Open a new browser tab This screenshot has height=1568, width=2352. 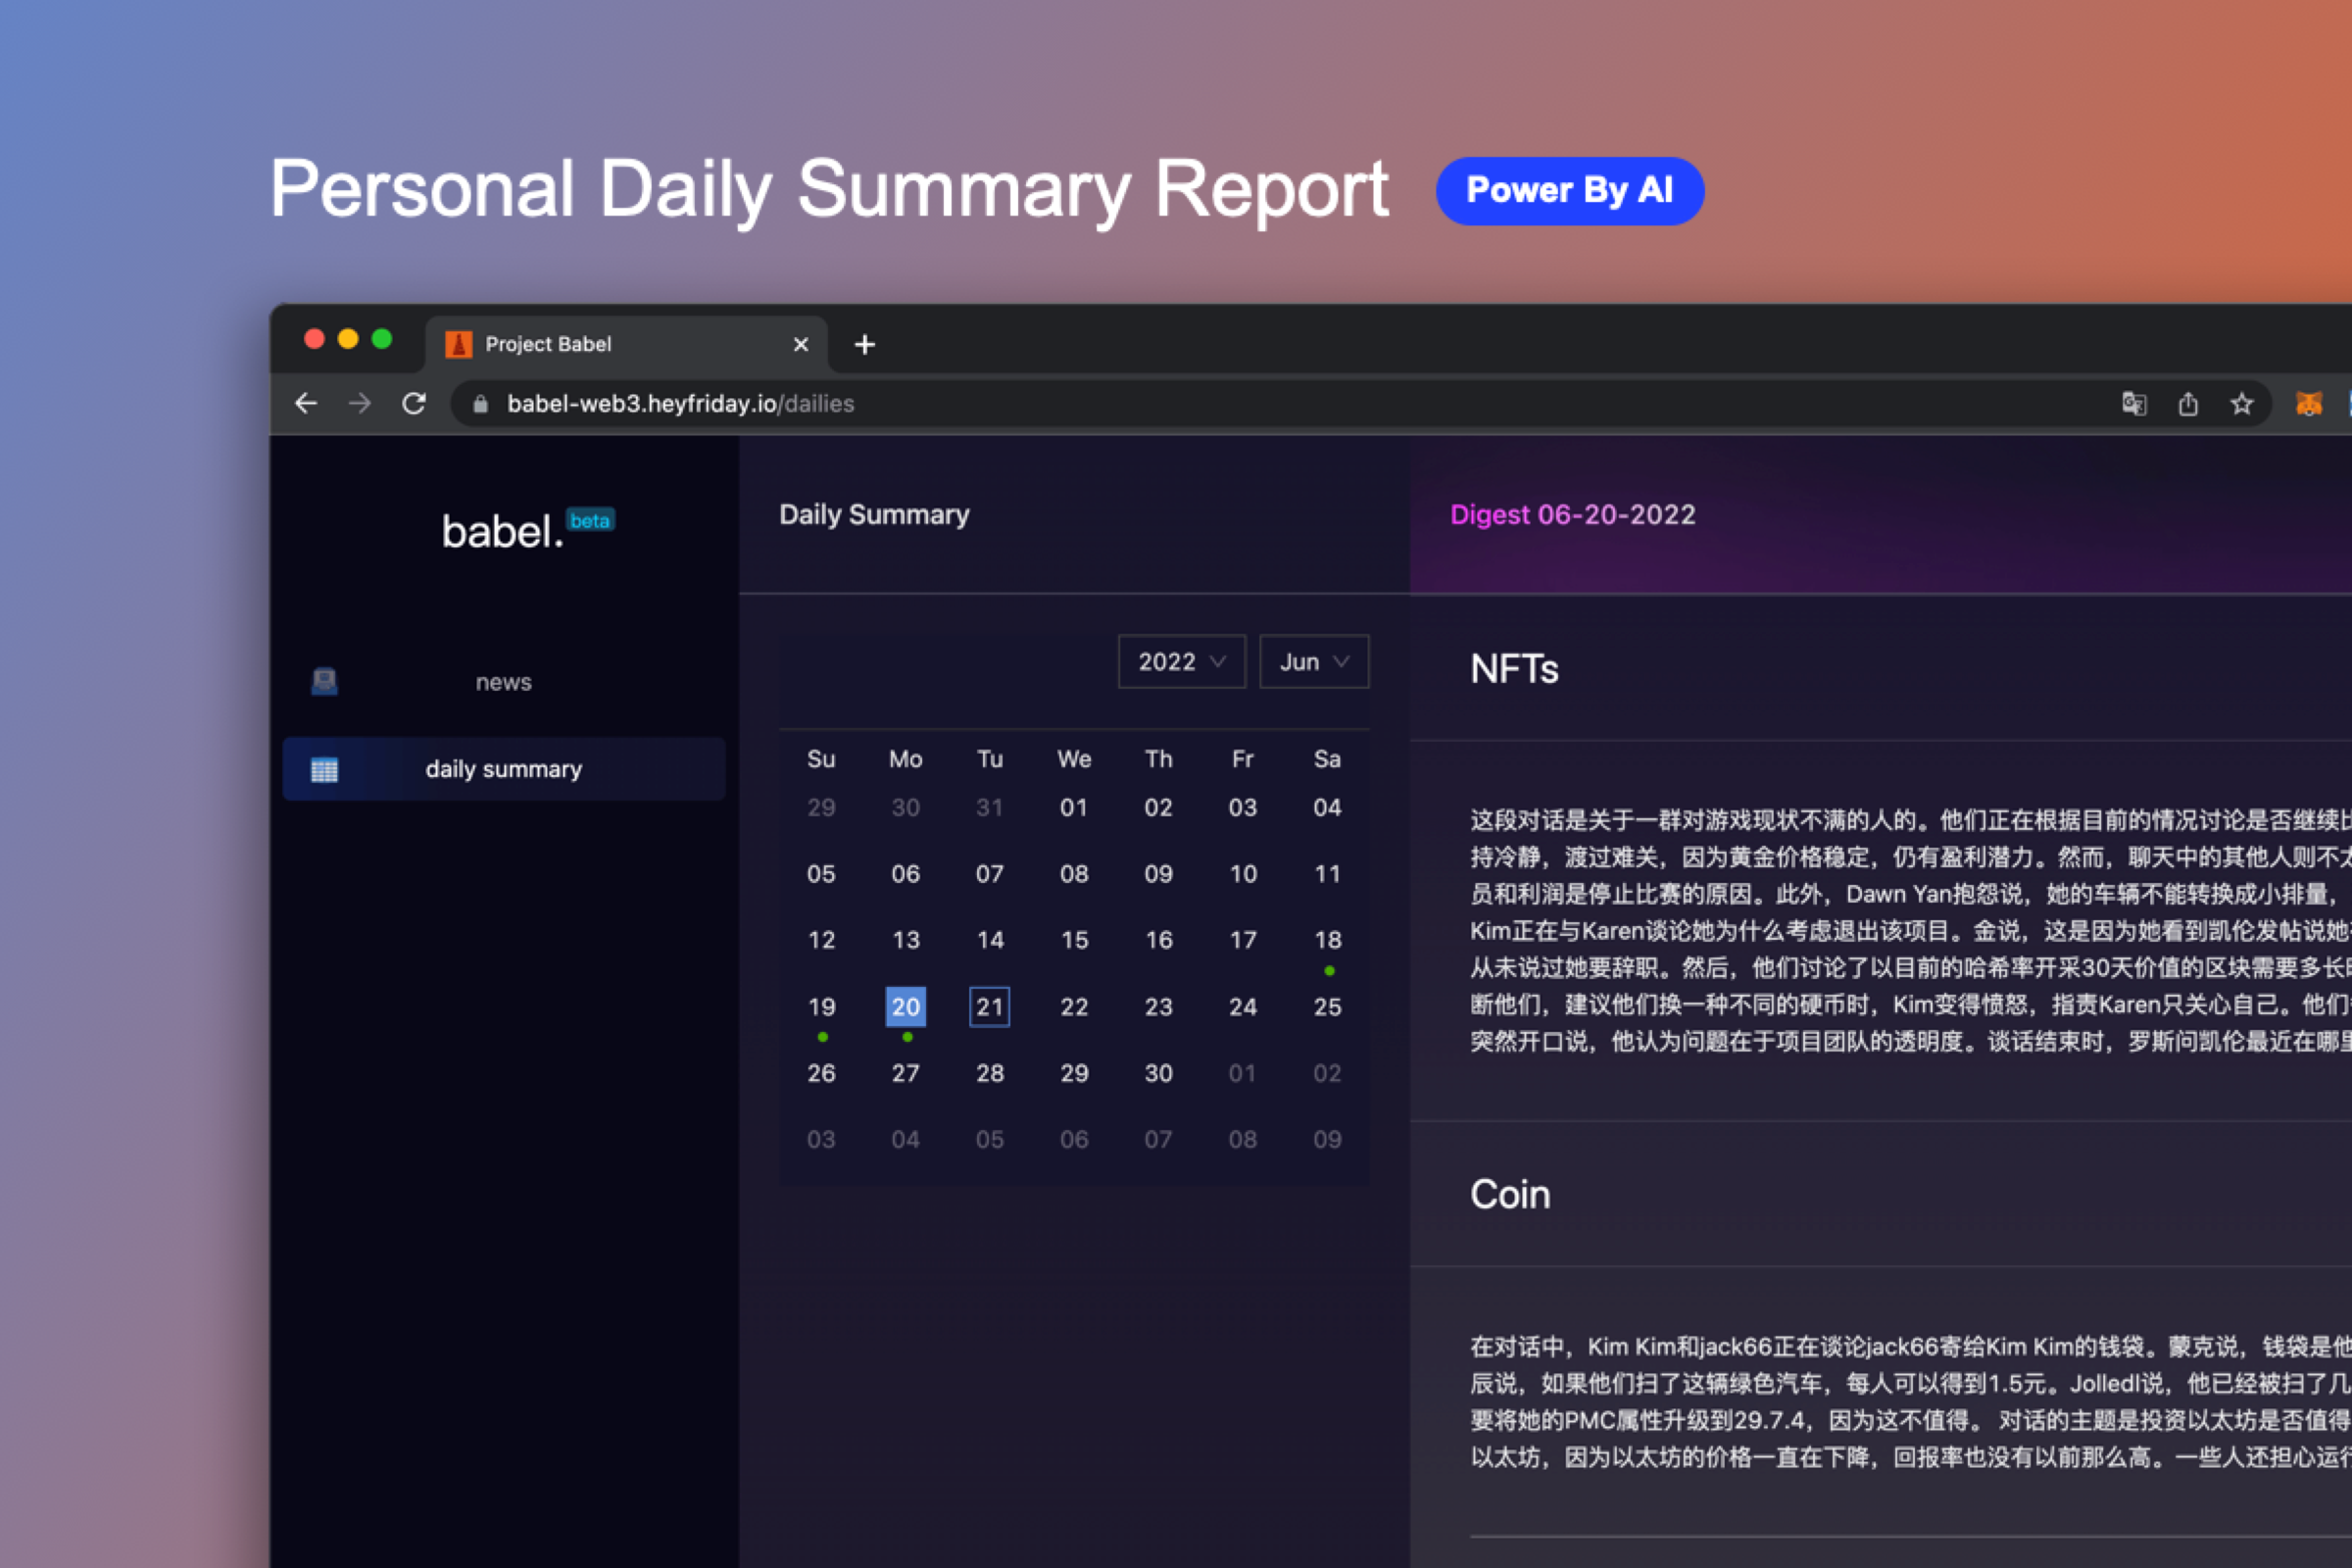865,344
